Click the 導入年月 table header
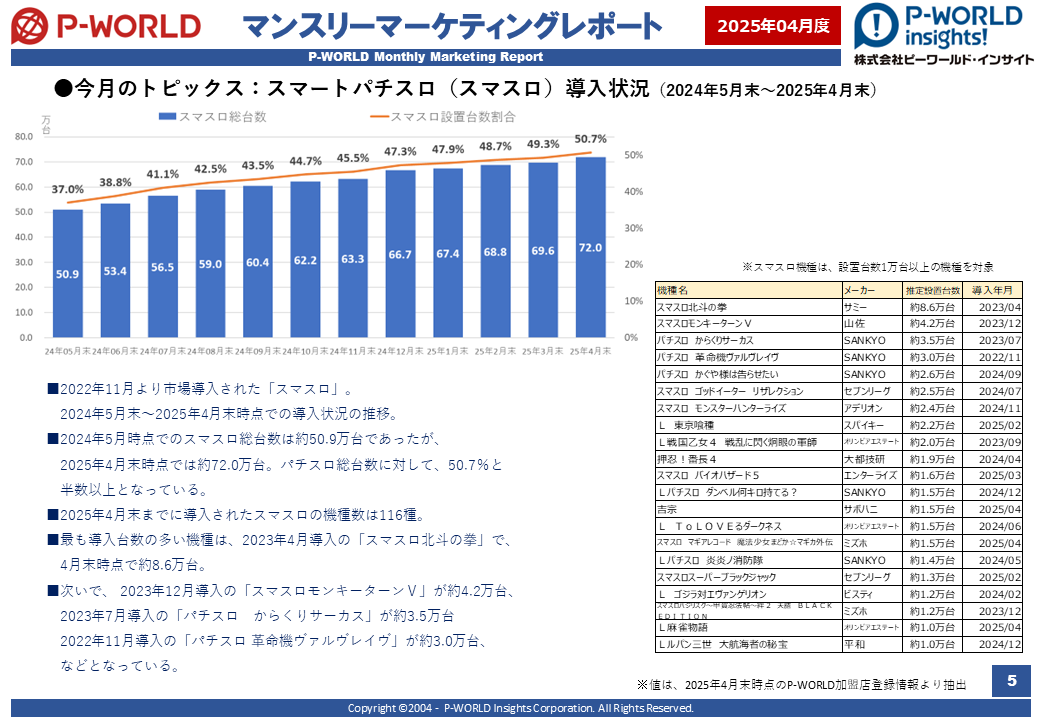 (992, 290)
